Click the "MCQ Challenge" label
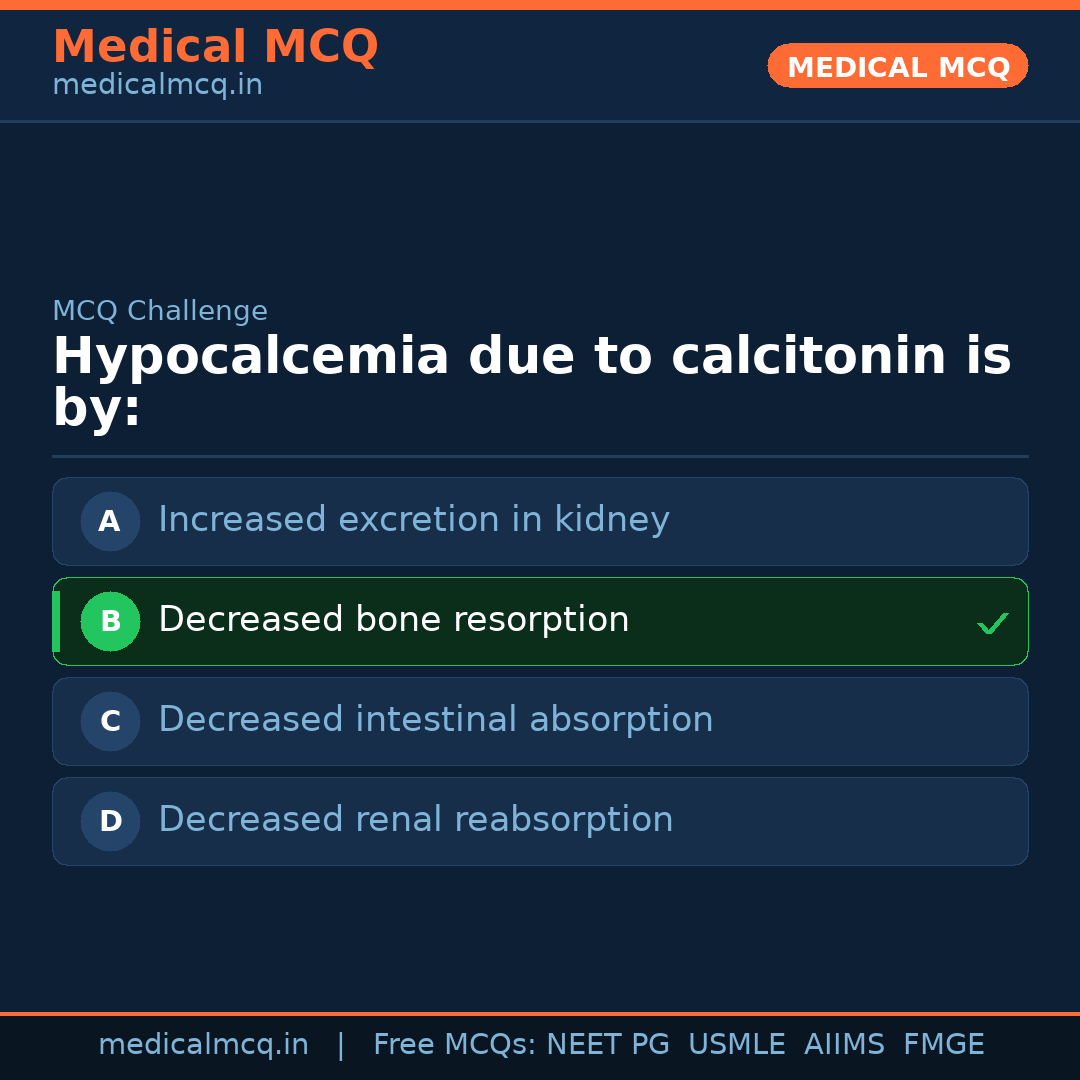1080x1080 pixels. point(160,311)
